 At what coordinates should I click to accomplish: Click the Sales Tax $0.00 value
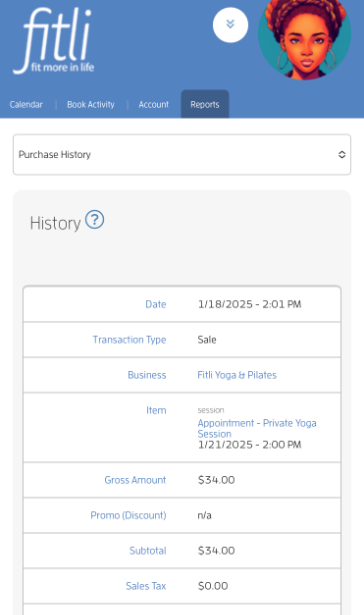tap(213, 586)
